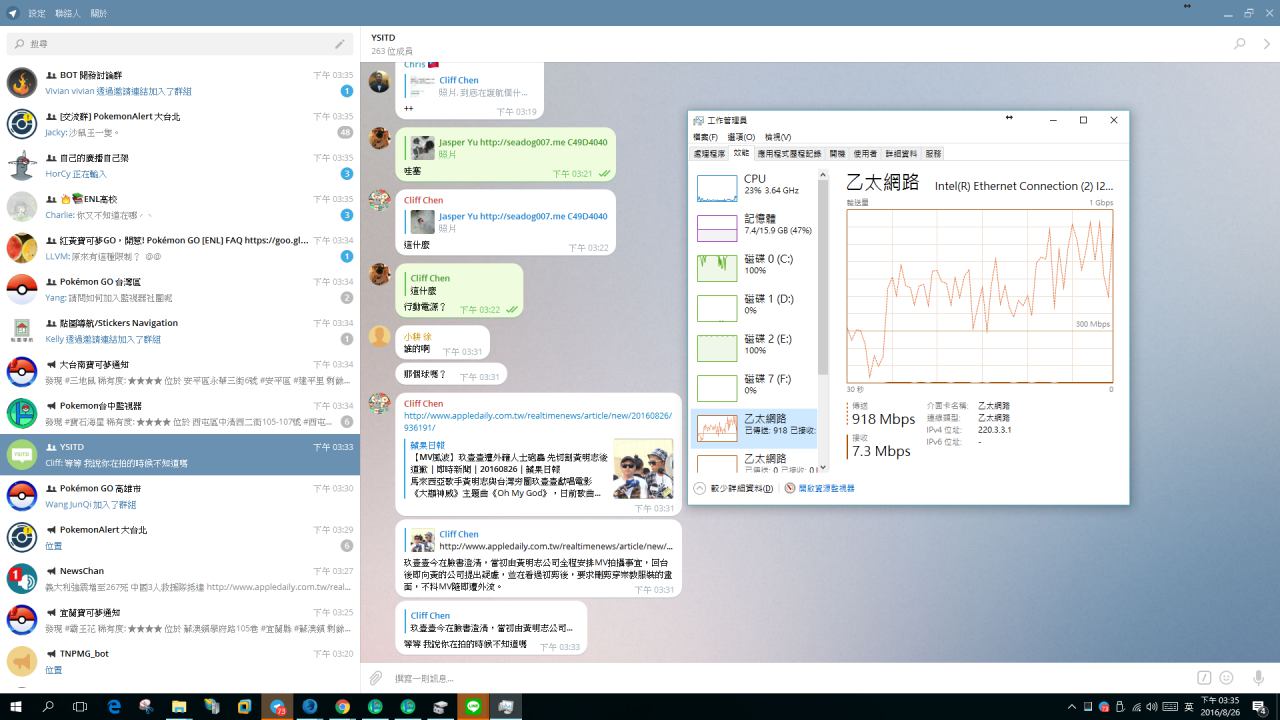Open the emoji picker icon
This screenshot has width=1280, height=720.
[x=1227, y=678]
